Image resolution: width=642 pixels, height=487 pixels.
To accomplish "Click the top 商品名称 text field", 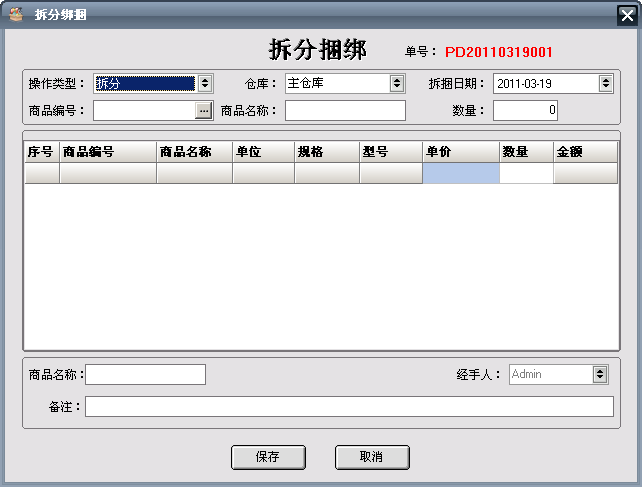I will click(345, 111).
